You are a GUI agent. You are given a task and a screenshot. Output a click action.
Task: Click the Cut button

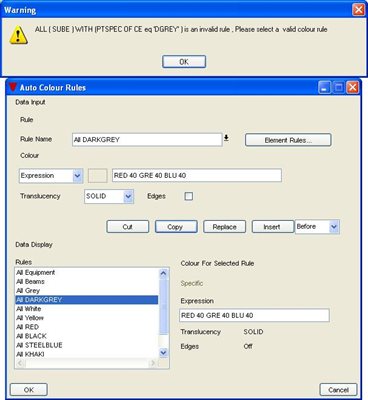tap(128, 227)
